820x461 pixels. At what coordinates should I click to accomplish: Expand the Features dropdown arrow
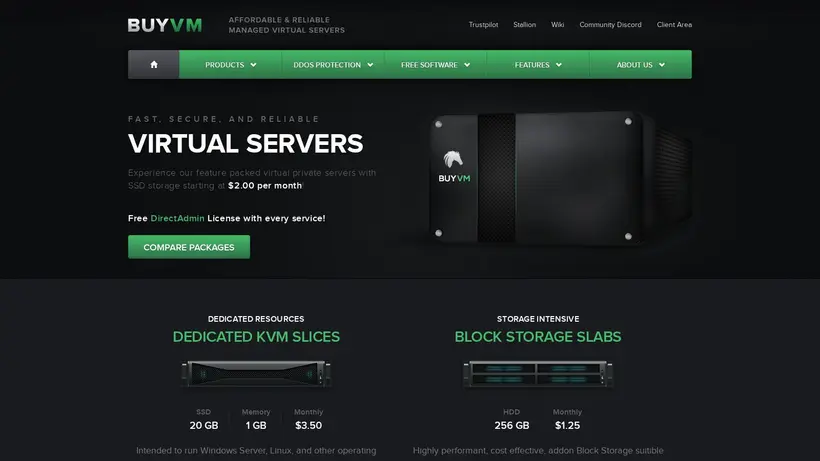pyautogui.click(x=559, y=65)
